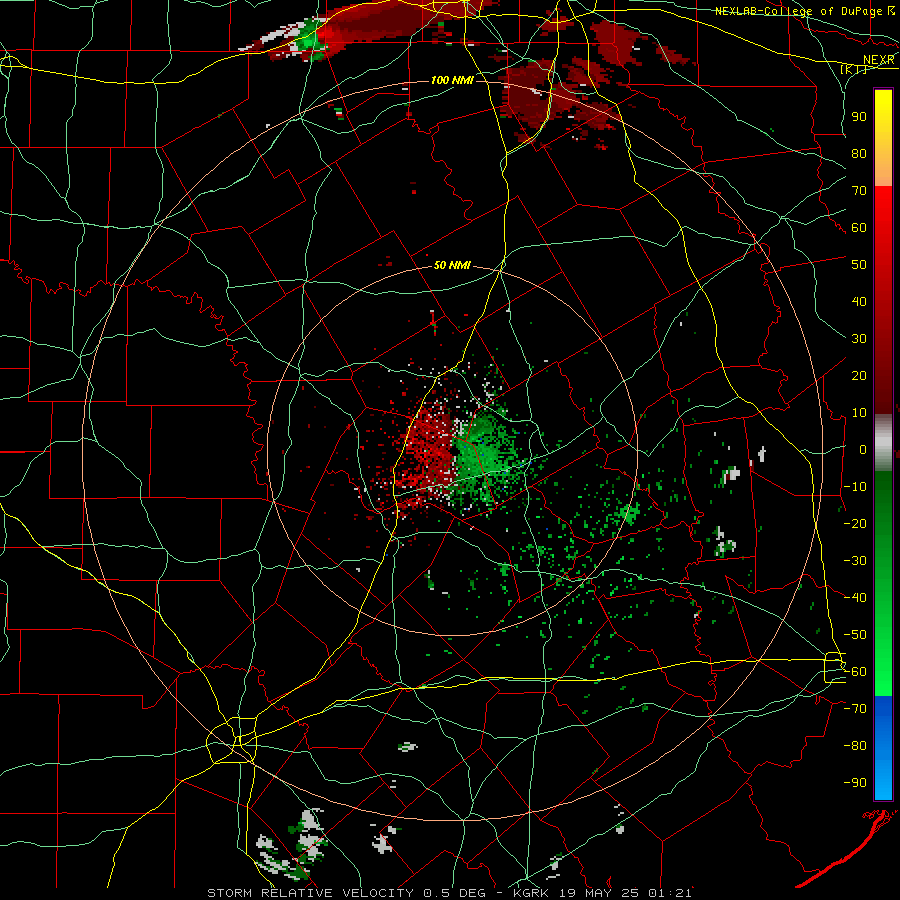The height and width of the screenshot is (900, 900).
Task: Click the "-10" label on velocity scale
Action: [x=855, y=487]
